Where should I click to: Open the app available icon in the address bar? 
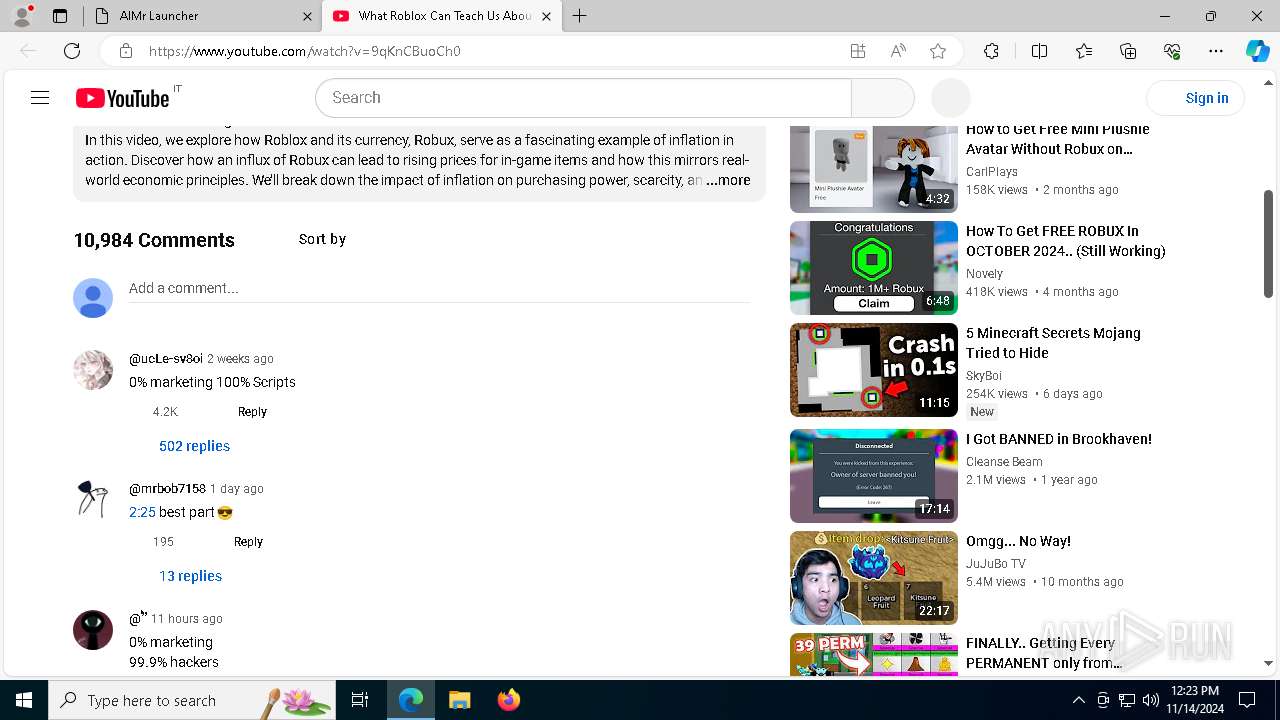pos(857,51)
